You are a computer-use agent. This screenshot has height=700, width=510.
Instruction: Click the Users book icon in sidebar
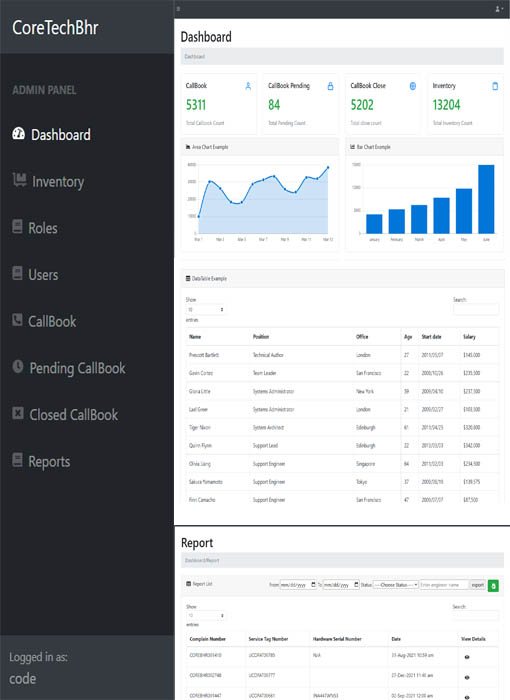coord(17,273)
